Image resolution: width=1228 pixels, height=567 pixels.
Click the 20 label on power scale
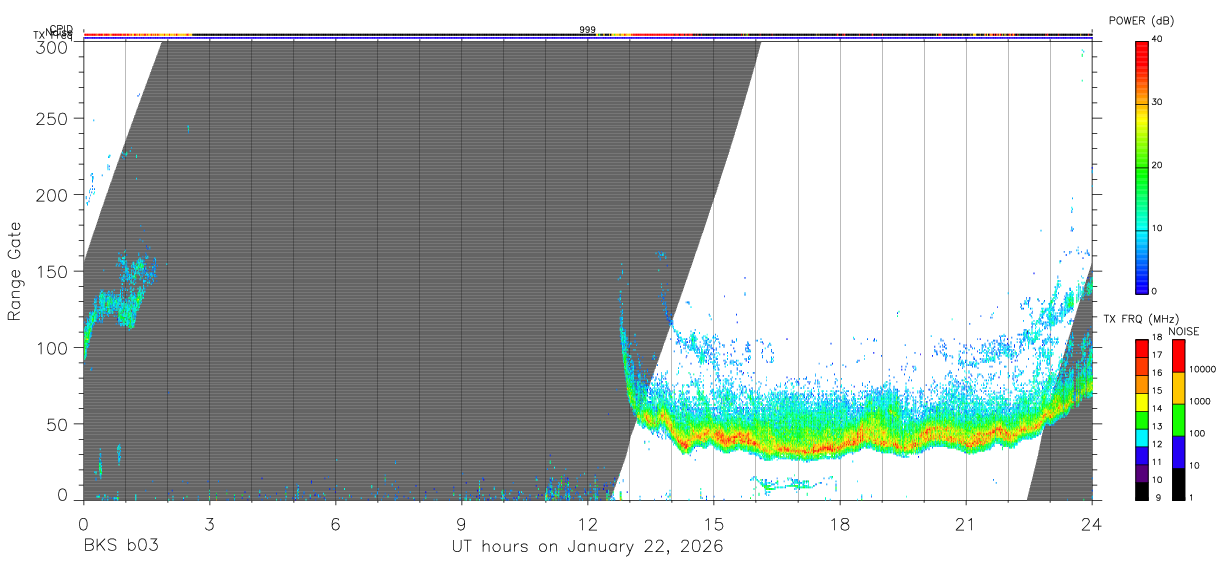click(1157, 166)
